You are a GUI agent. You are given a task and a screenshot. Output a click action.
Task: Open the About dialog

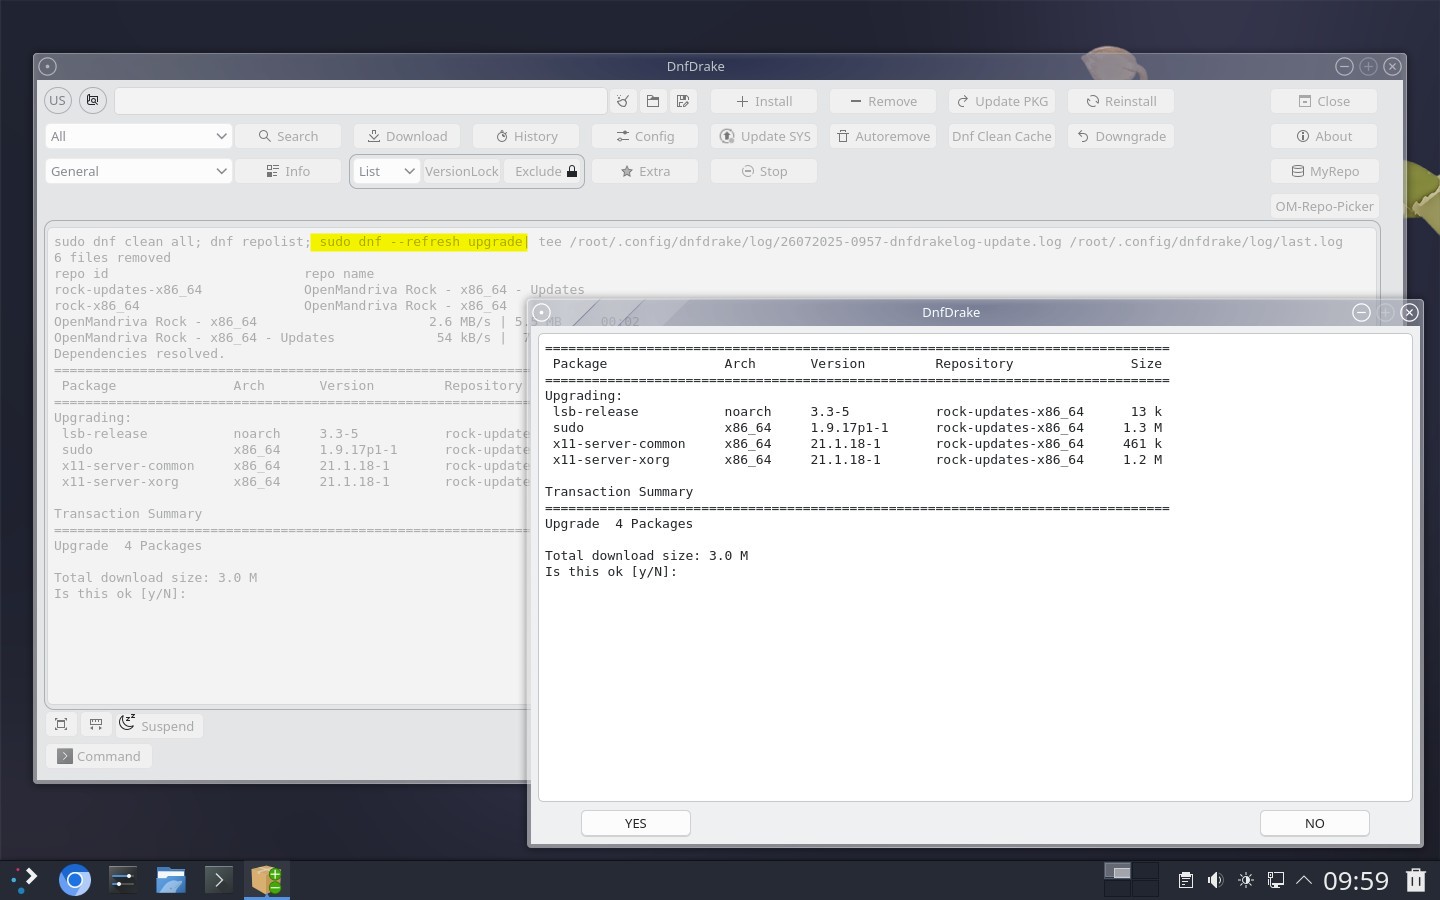tap(1324, 136)
